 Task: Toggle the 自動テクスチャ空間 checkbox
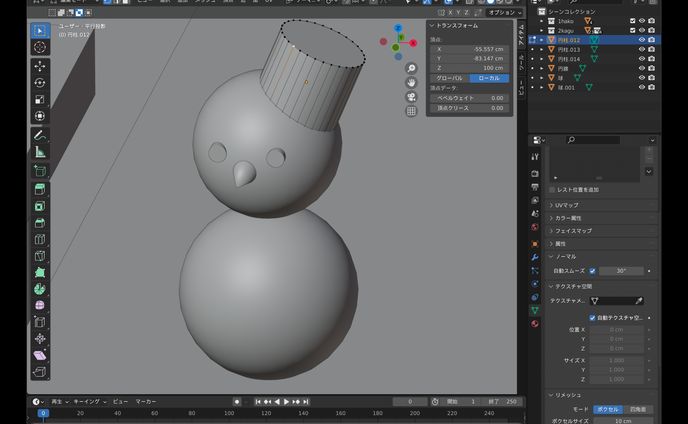pos(592,318)
